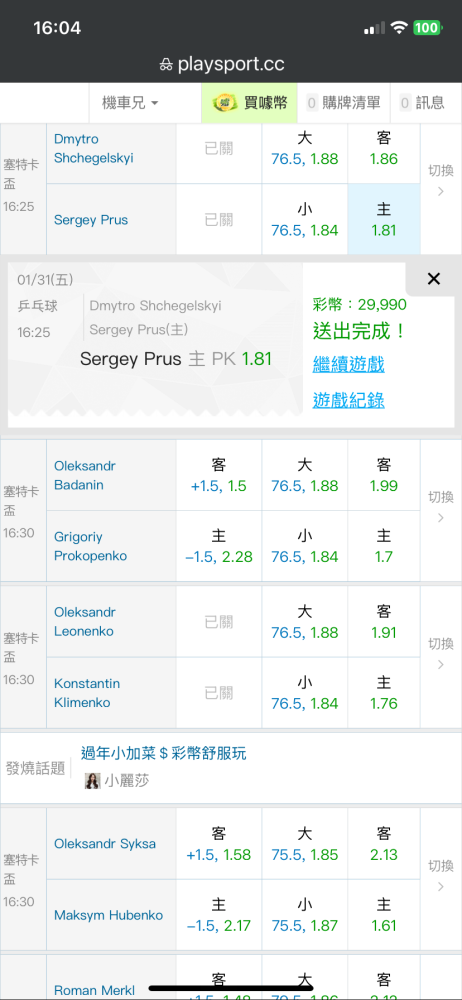The image size is (462, 1000).
Task: Click the 繼續遊戲 link
Action: 348,365
